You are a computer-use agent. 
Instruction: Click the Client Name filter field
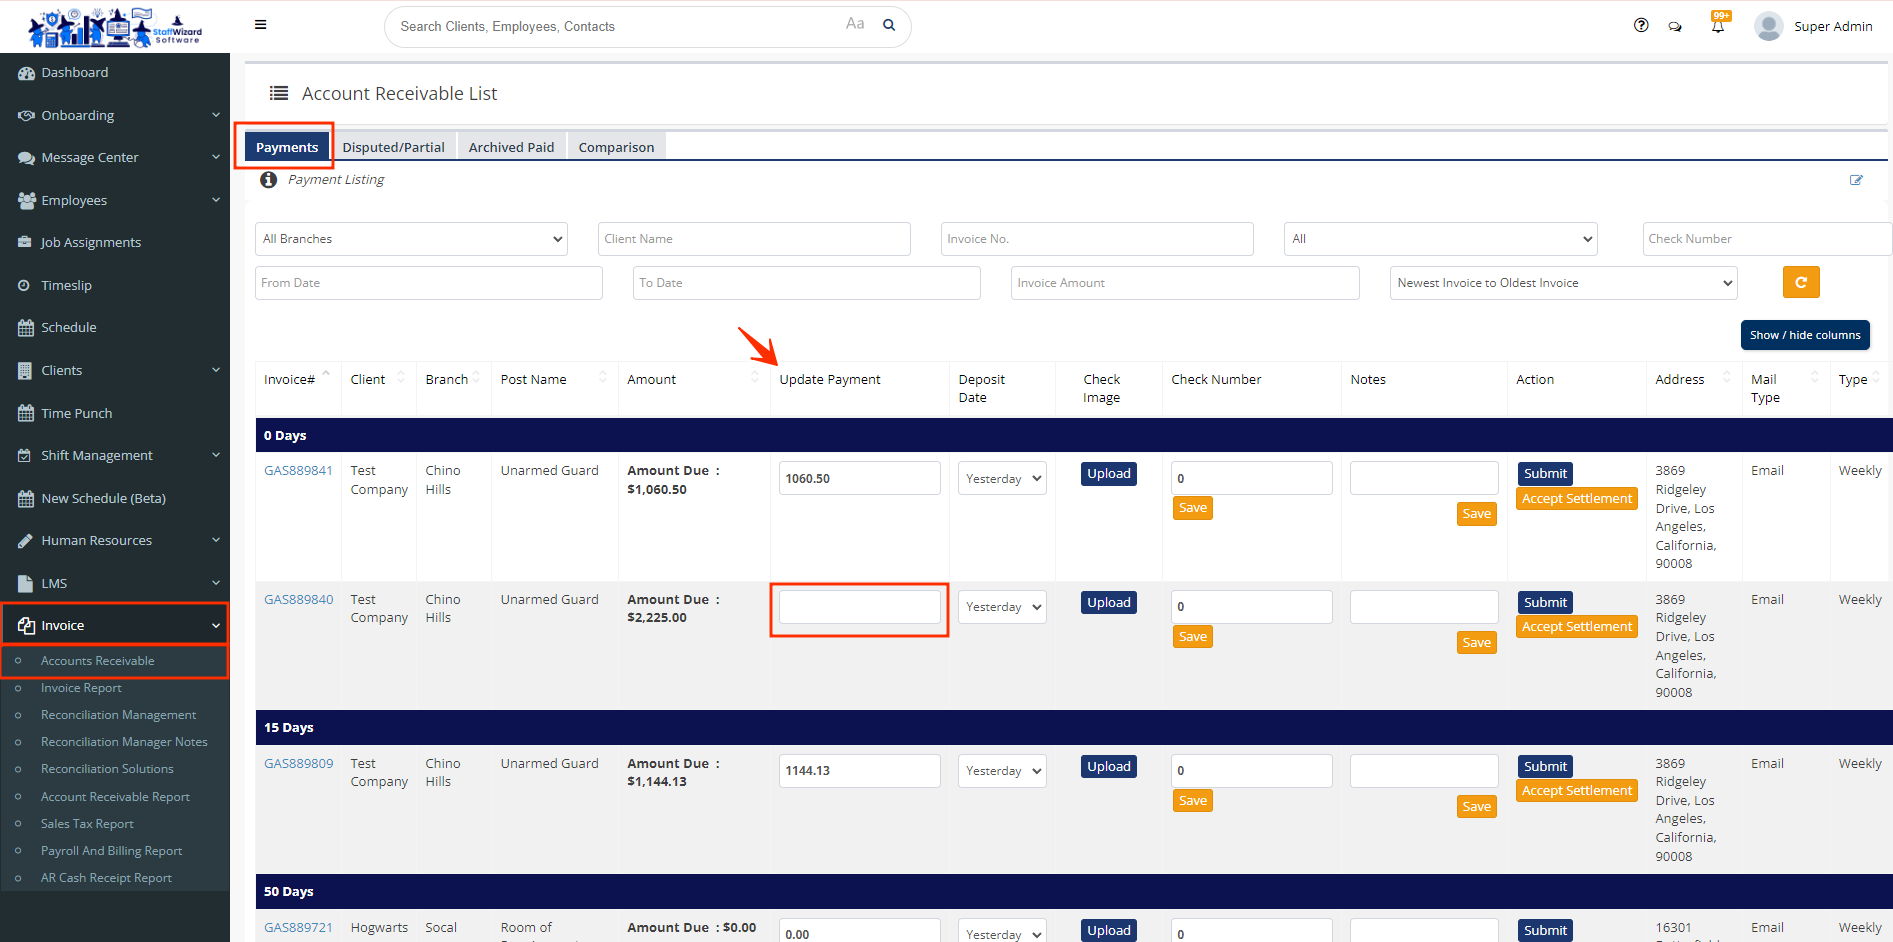[754, 239]
